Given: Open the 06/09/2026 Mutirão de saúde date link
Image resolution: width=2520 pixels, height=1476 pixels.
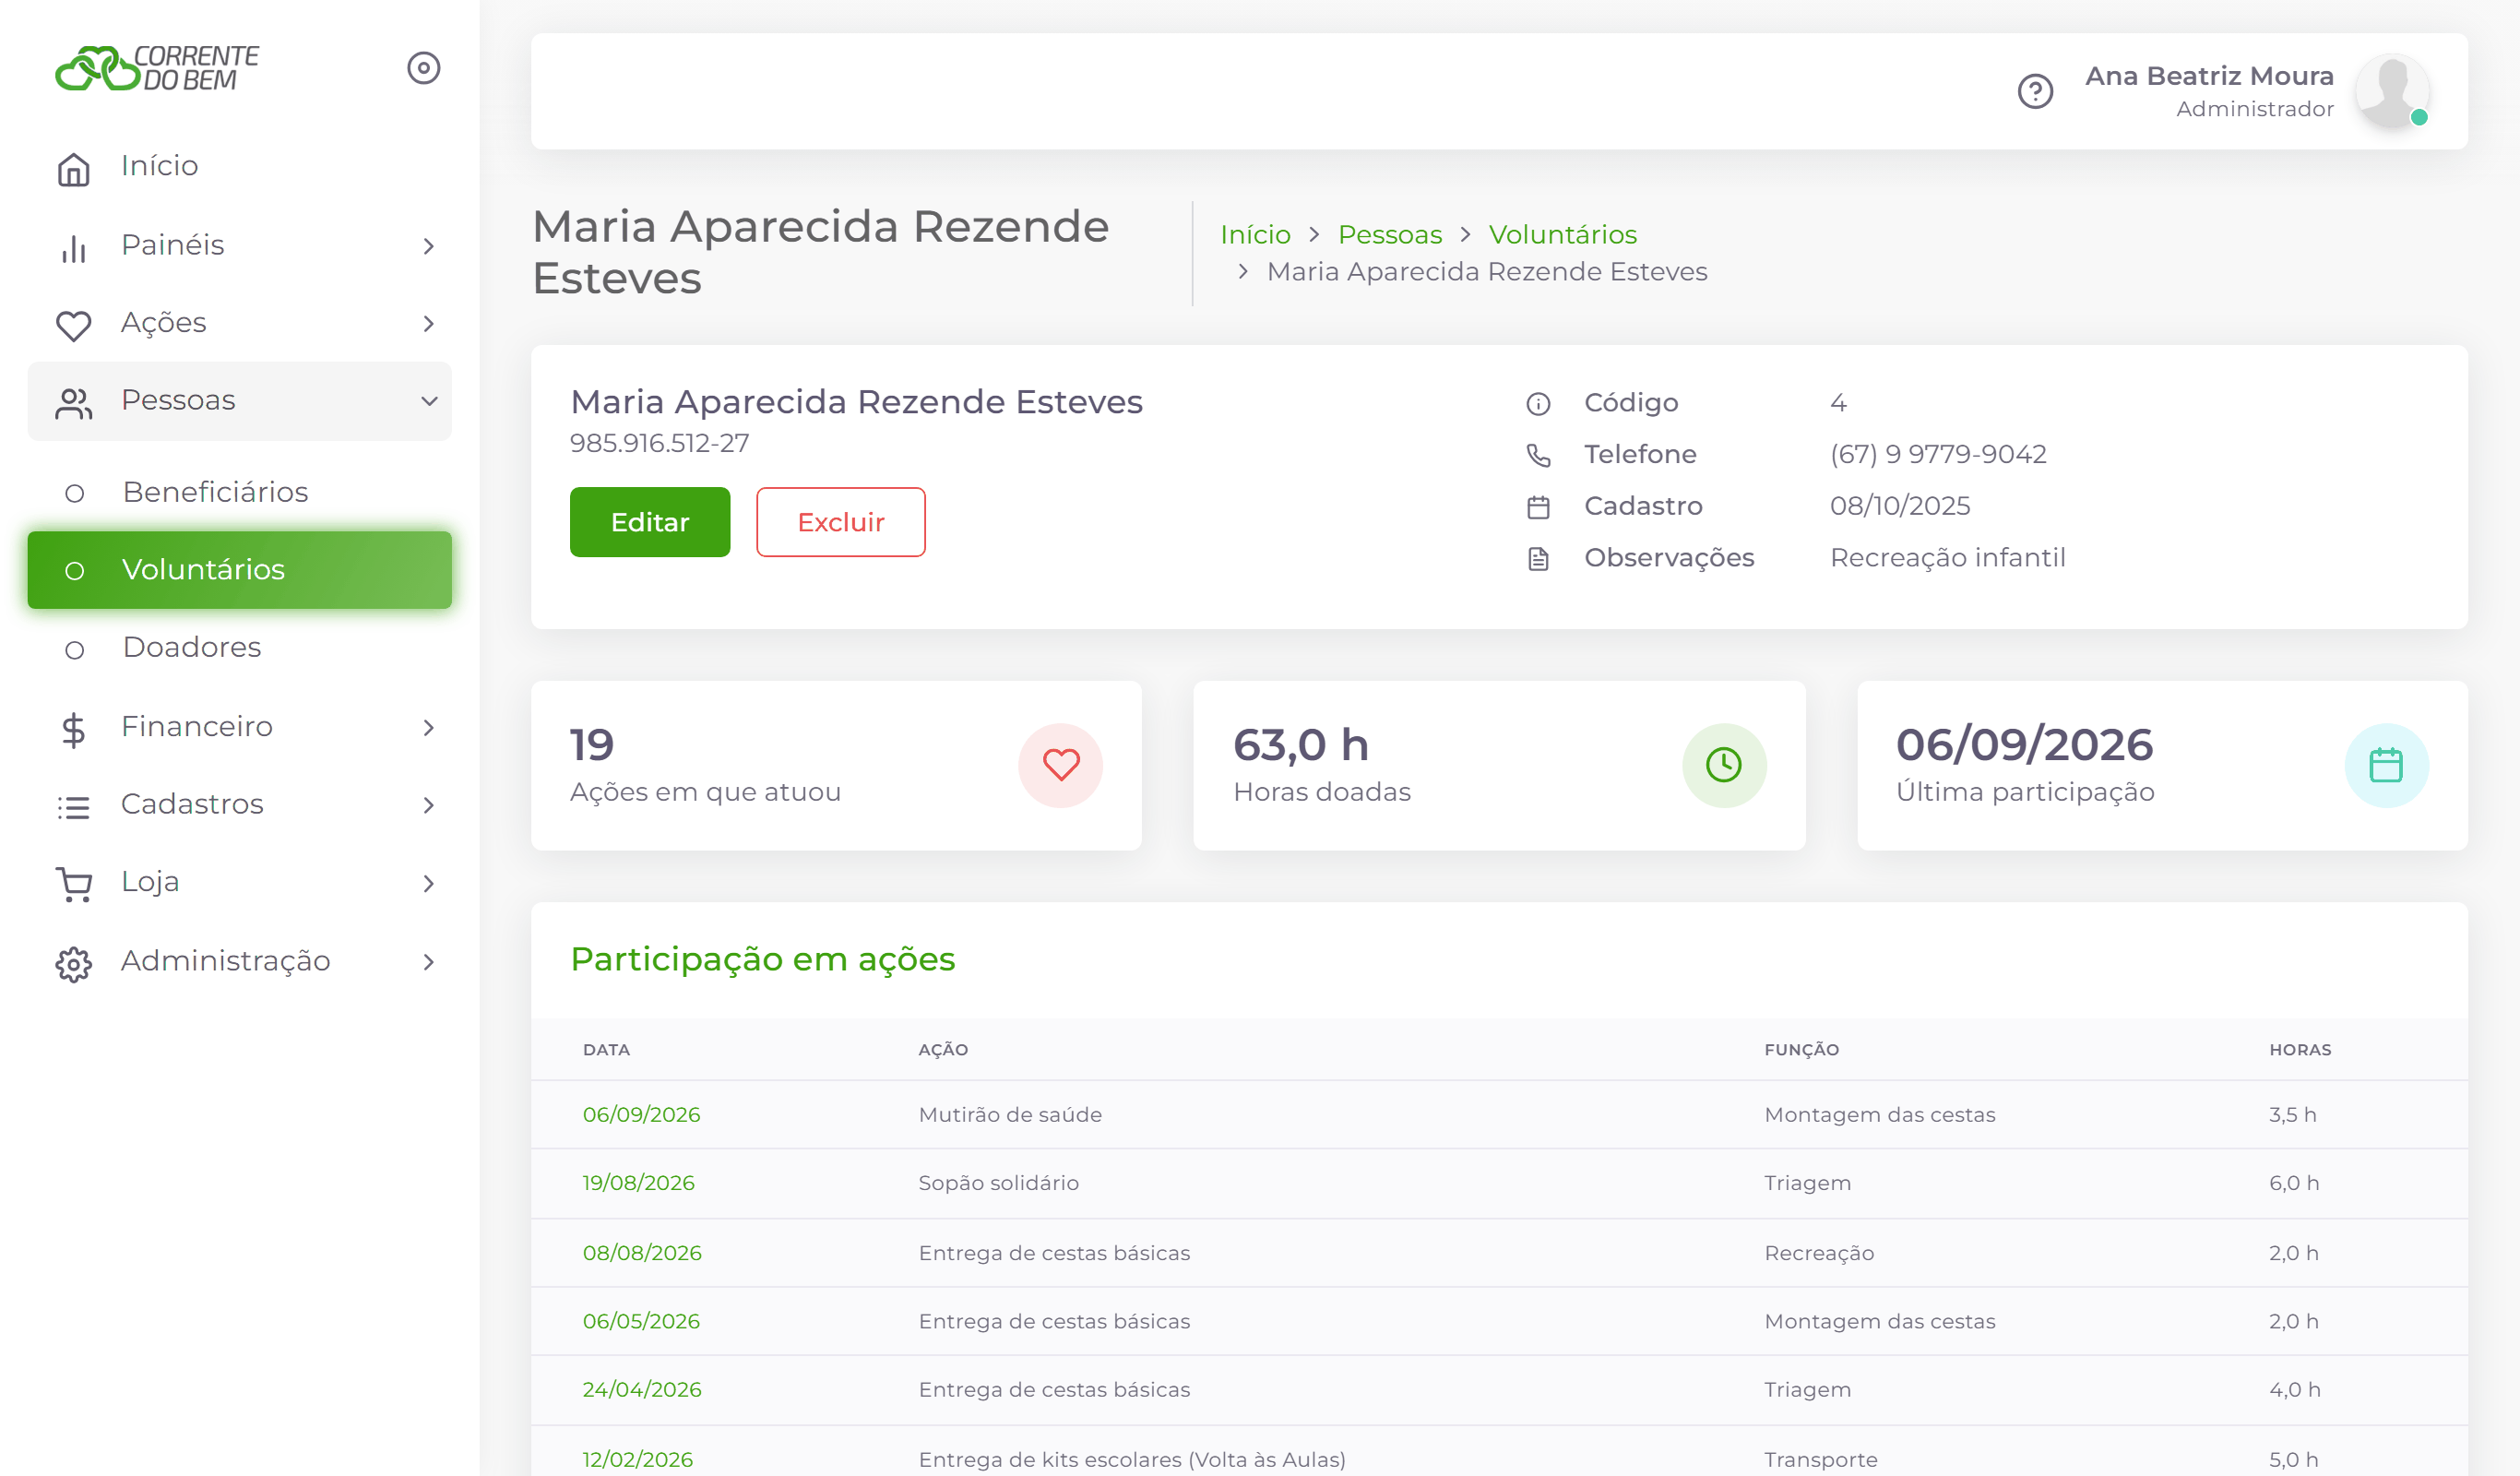Looking at the screenshot, I should click(641, 1114).
